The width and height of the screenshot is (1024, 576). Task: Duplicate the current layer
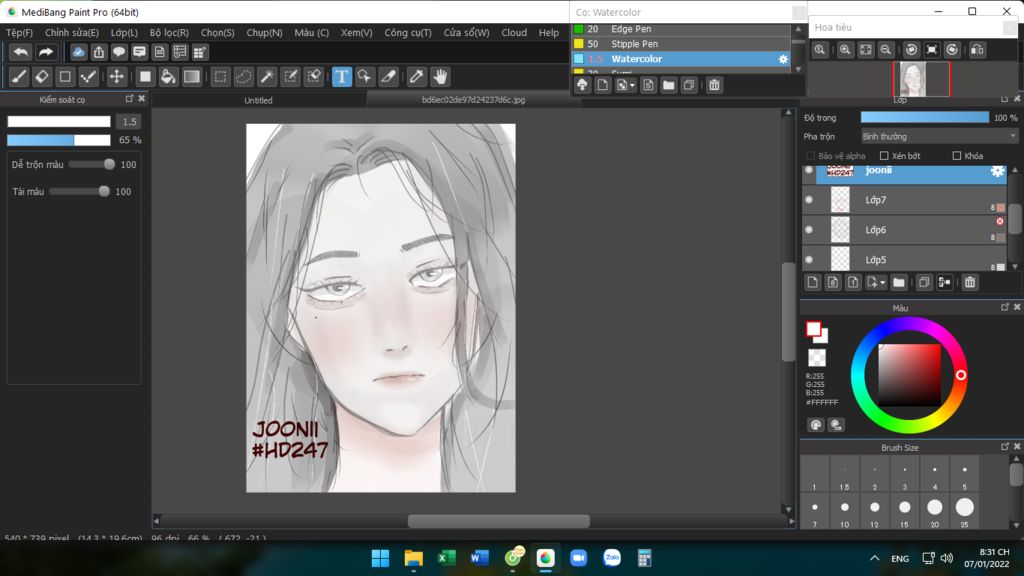click(923, 282)
